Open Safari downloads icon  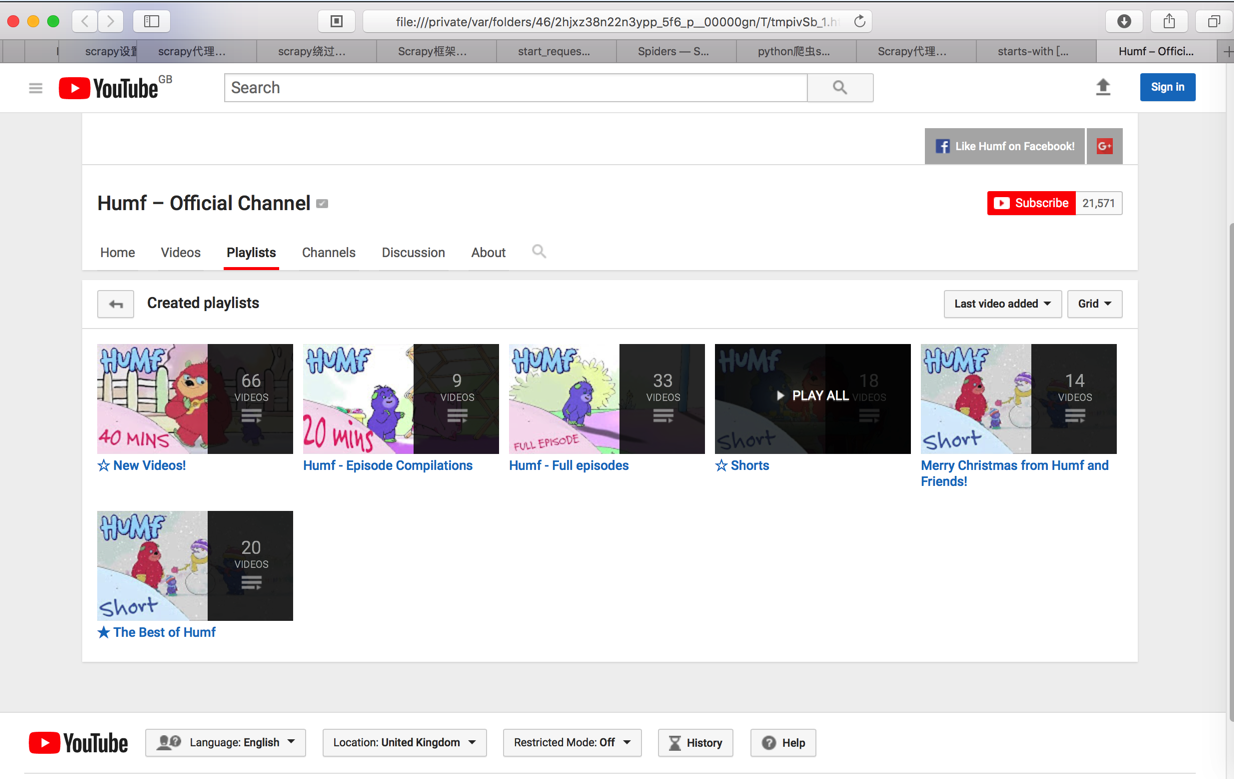(x=1124, y=21)
